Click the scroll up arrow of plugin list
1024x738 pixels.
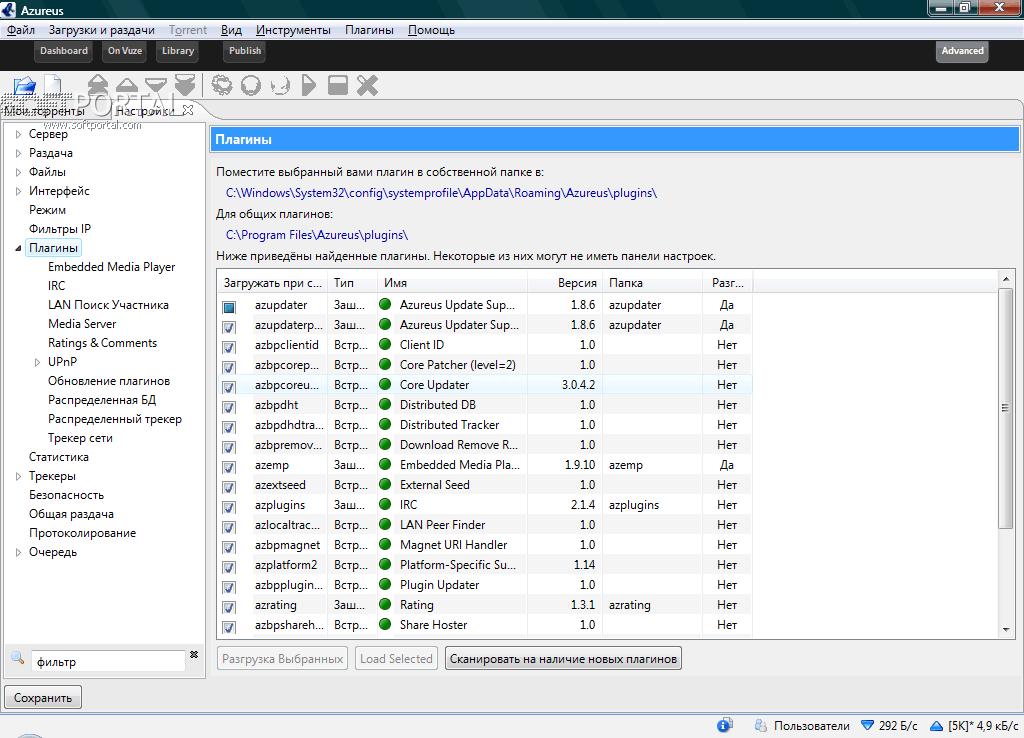(1006, 279)
